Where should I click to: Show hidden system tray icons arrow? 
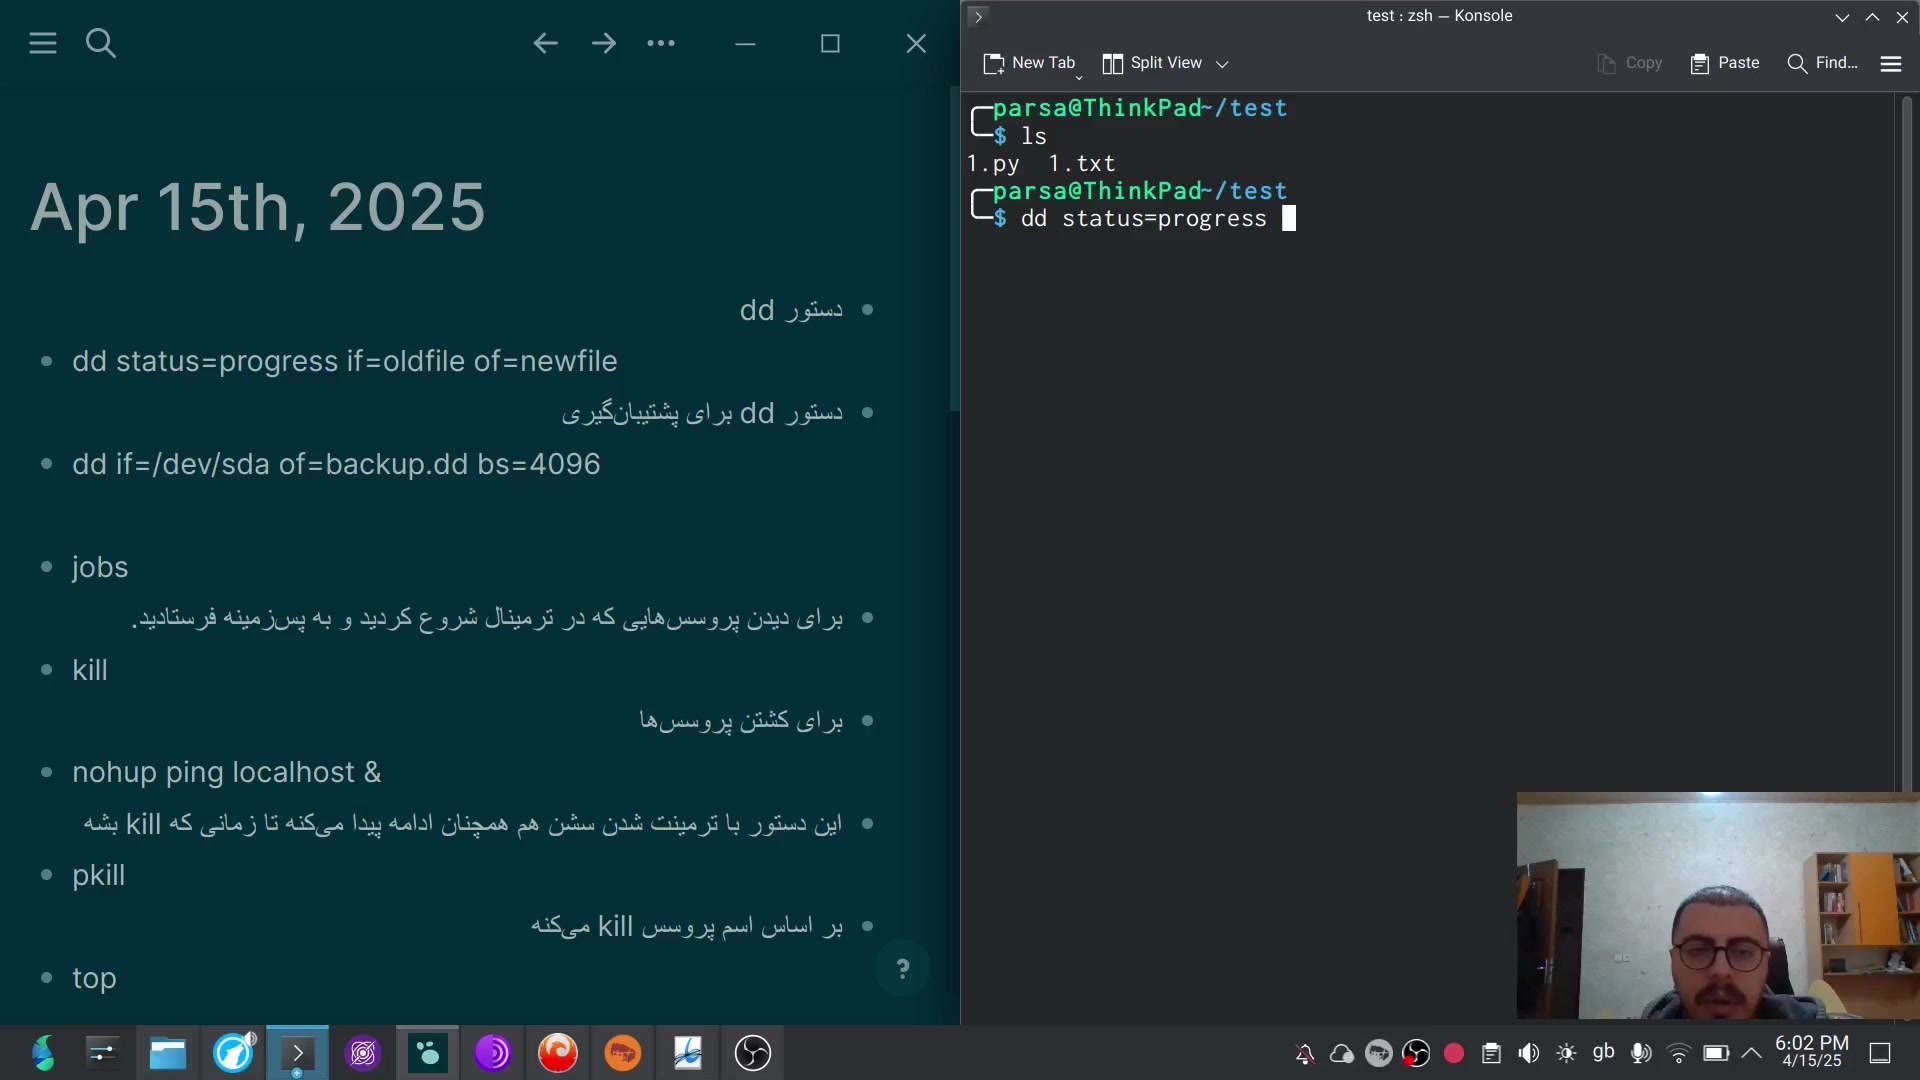coord(1752,1053)
